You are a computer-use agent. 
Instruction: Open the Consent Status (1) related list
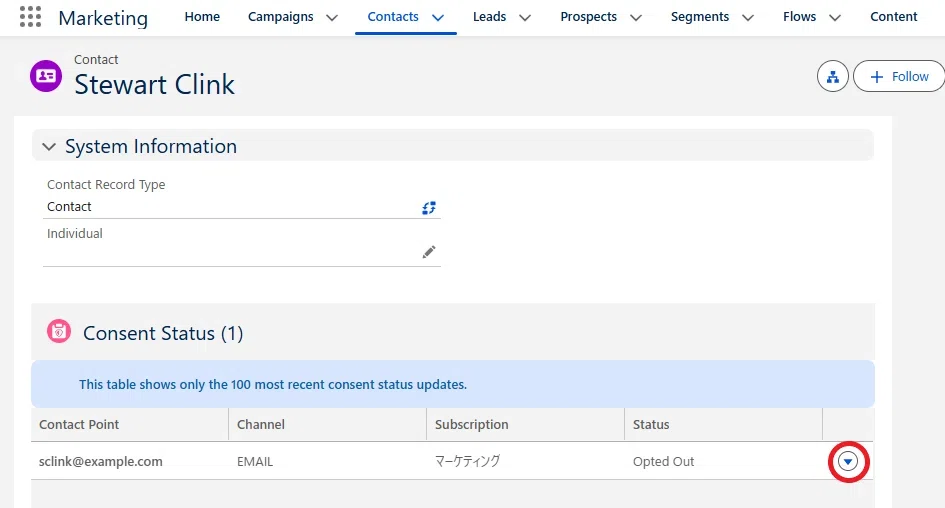[163, 333]
